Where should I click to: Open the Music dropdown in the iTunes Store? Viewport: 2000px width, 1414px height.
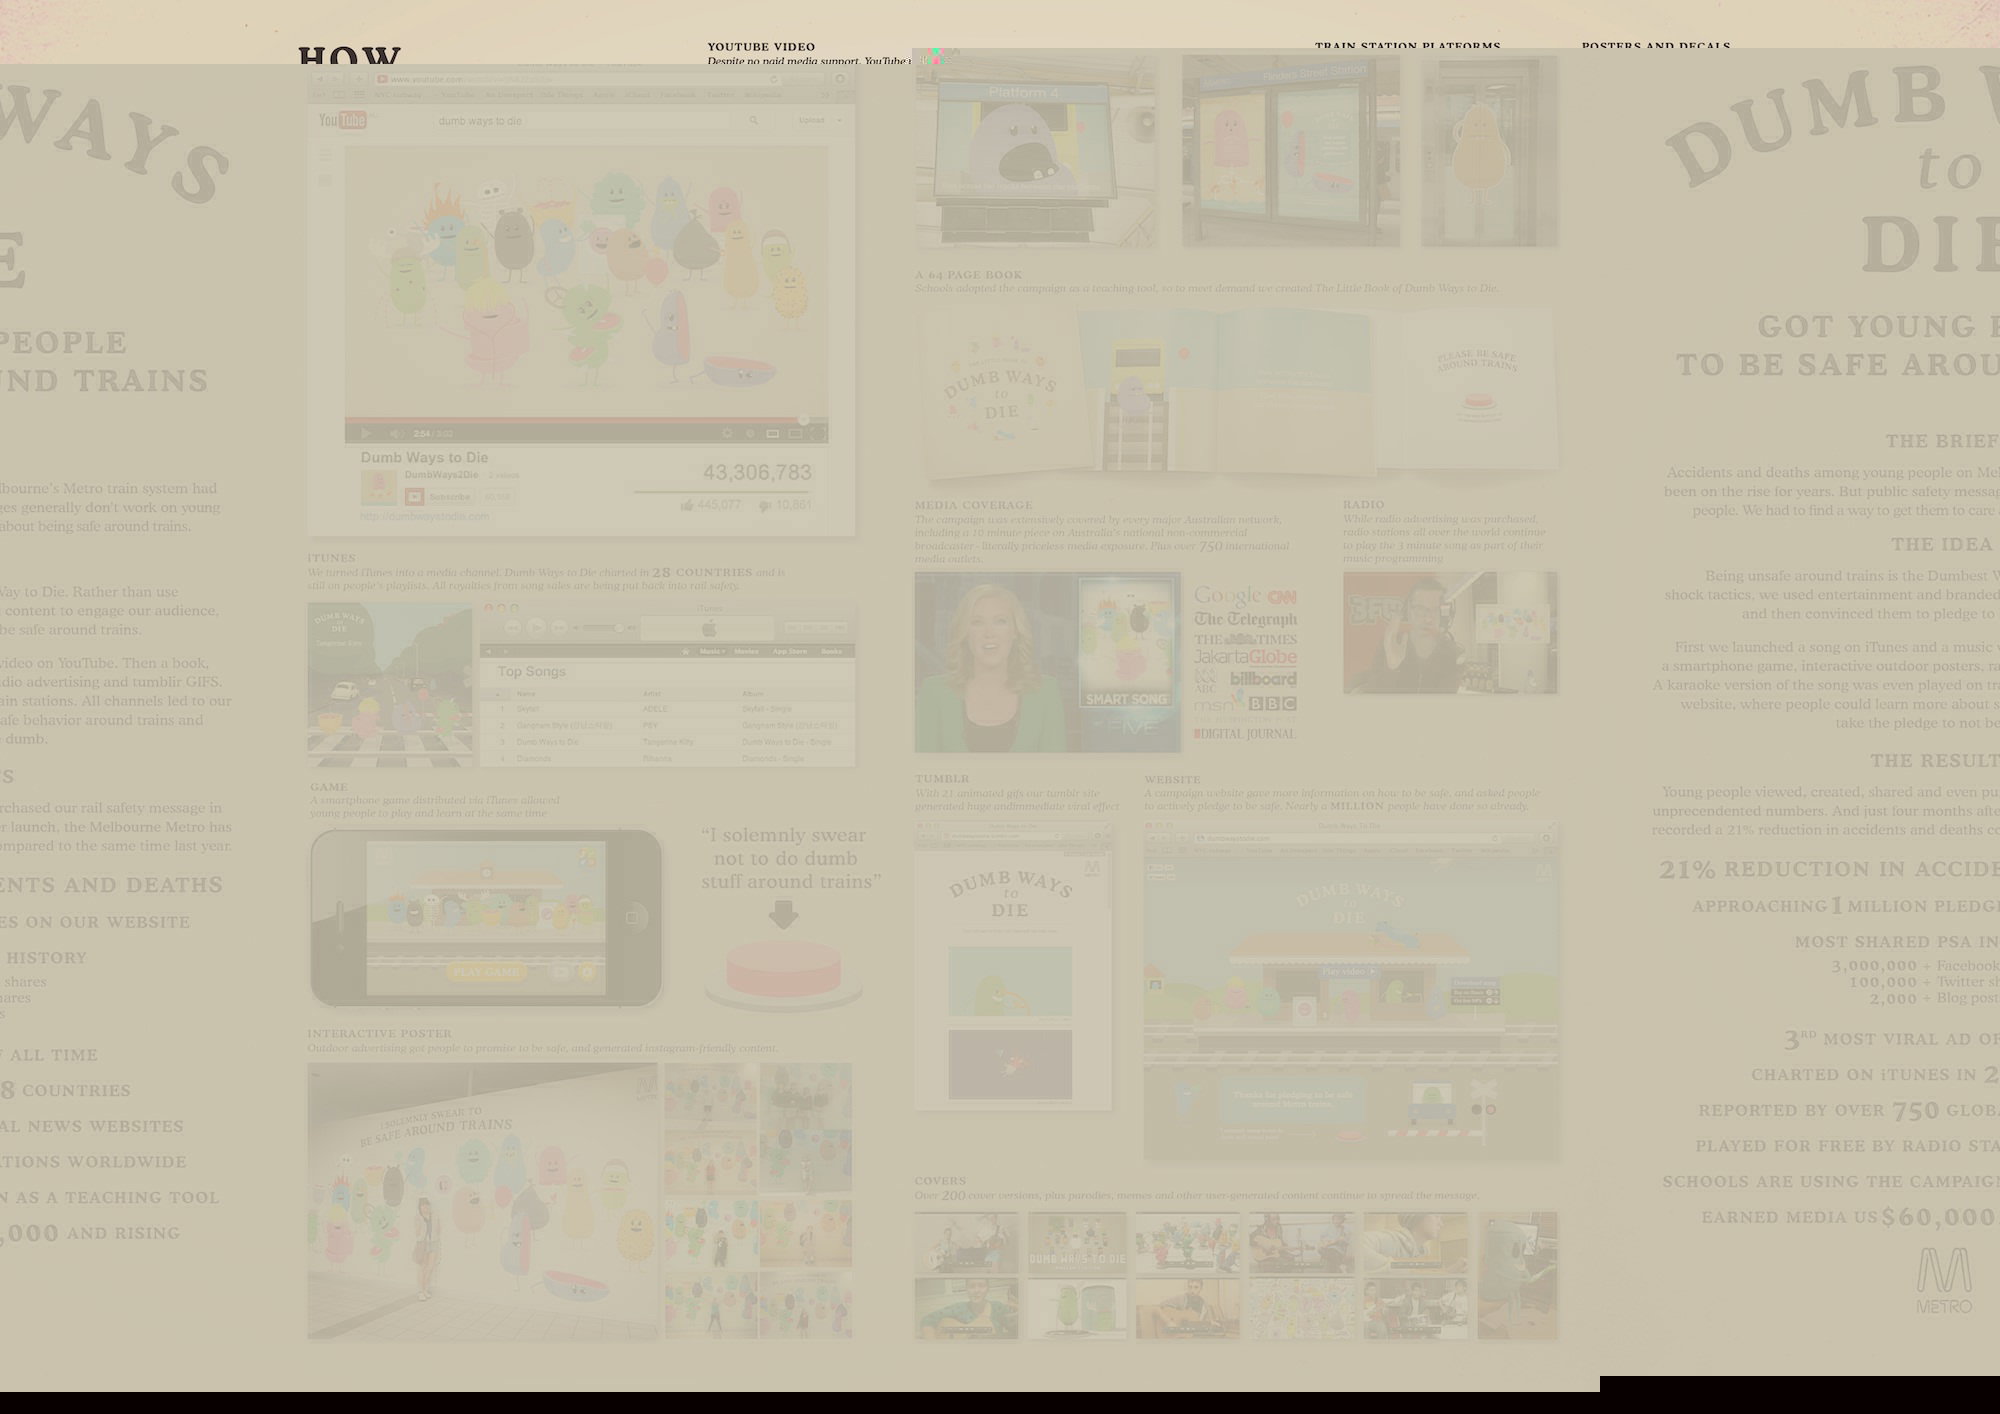click(x=712, y=651)
